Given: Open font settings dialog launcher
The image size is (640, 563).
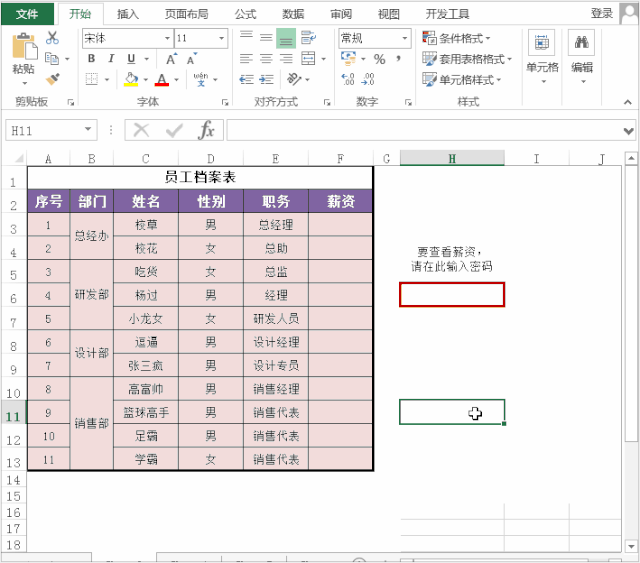Looking at the screenshot, I should 225,102.
